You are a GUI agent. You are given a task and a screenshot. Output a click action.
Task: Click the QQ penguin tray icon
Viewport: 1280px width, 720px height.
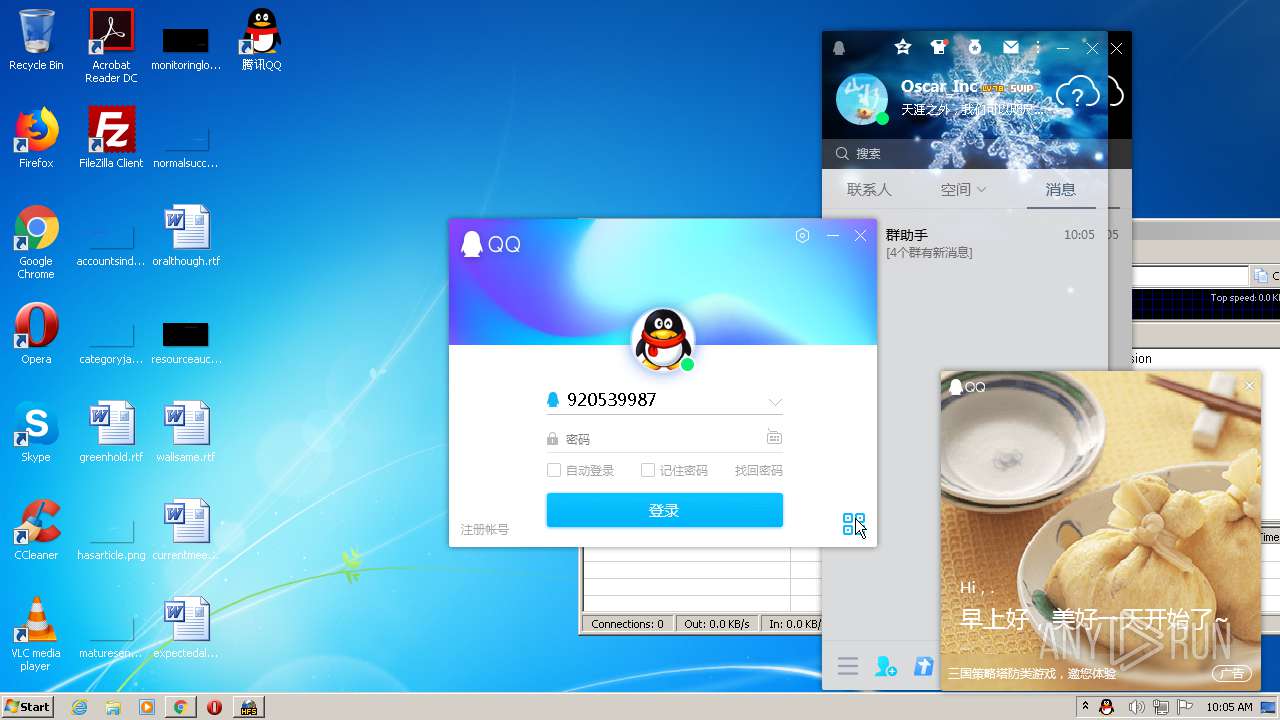click(x=1107, y=707)
